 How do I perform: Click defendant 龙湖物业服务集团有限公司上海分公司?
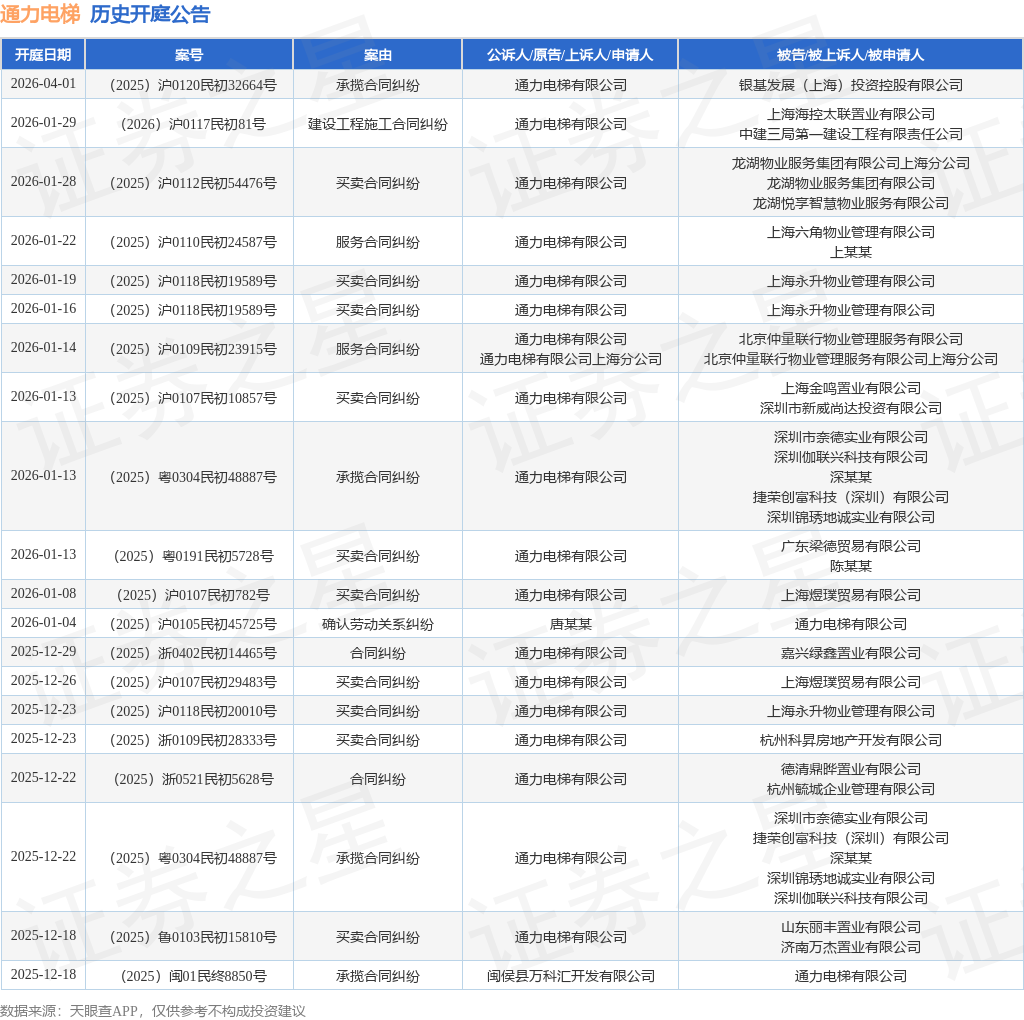tap(850, 163)
